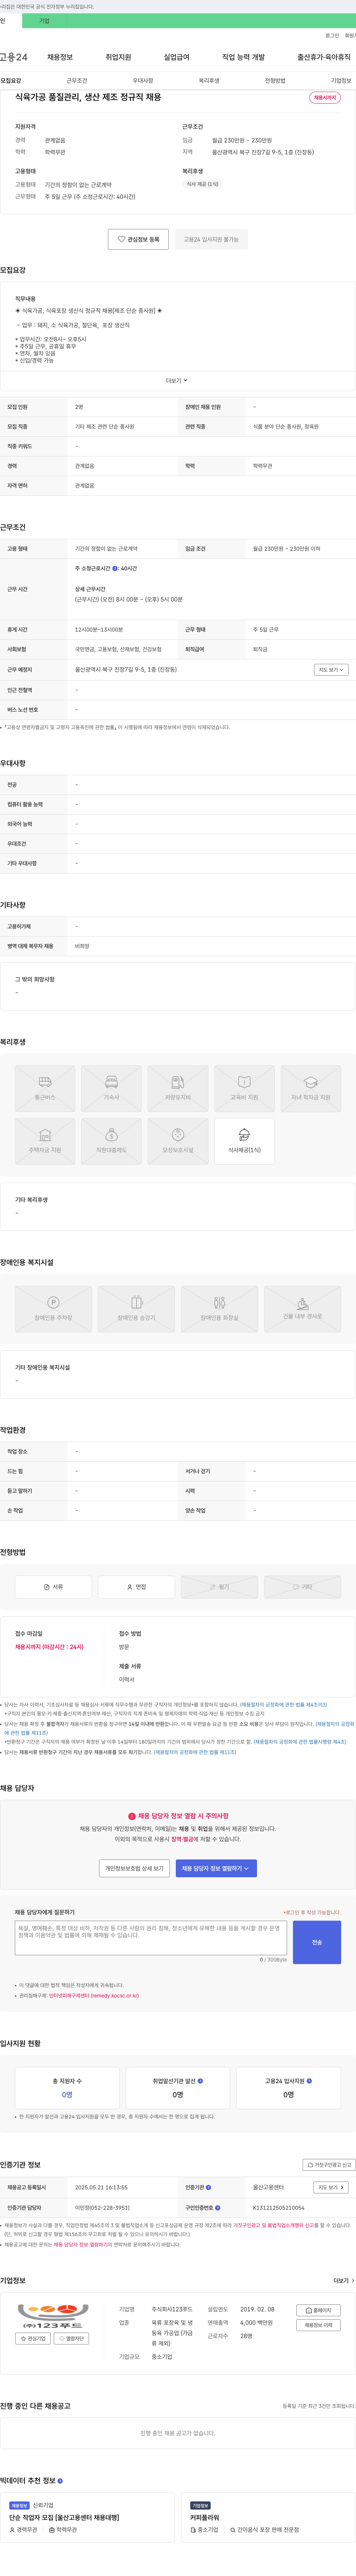
Task: Jump to 전형방법 section tab
Action: (275, 80)
